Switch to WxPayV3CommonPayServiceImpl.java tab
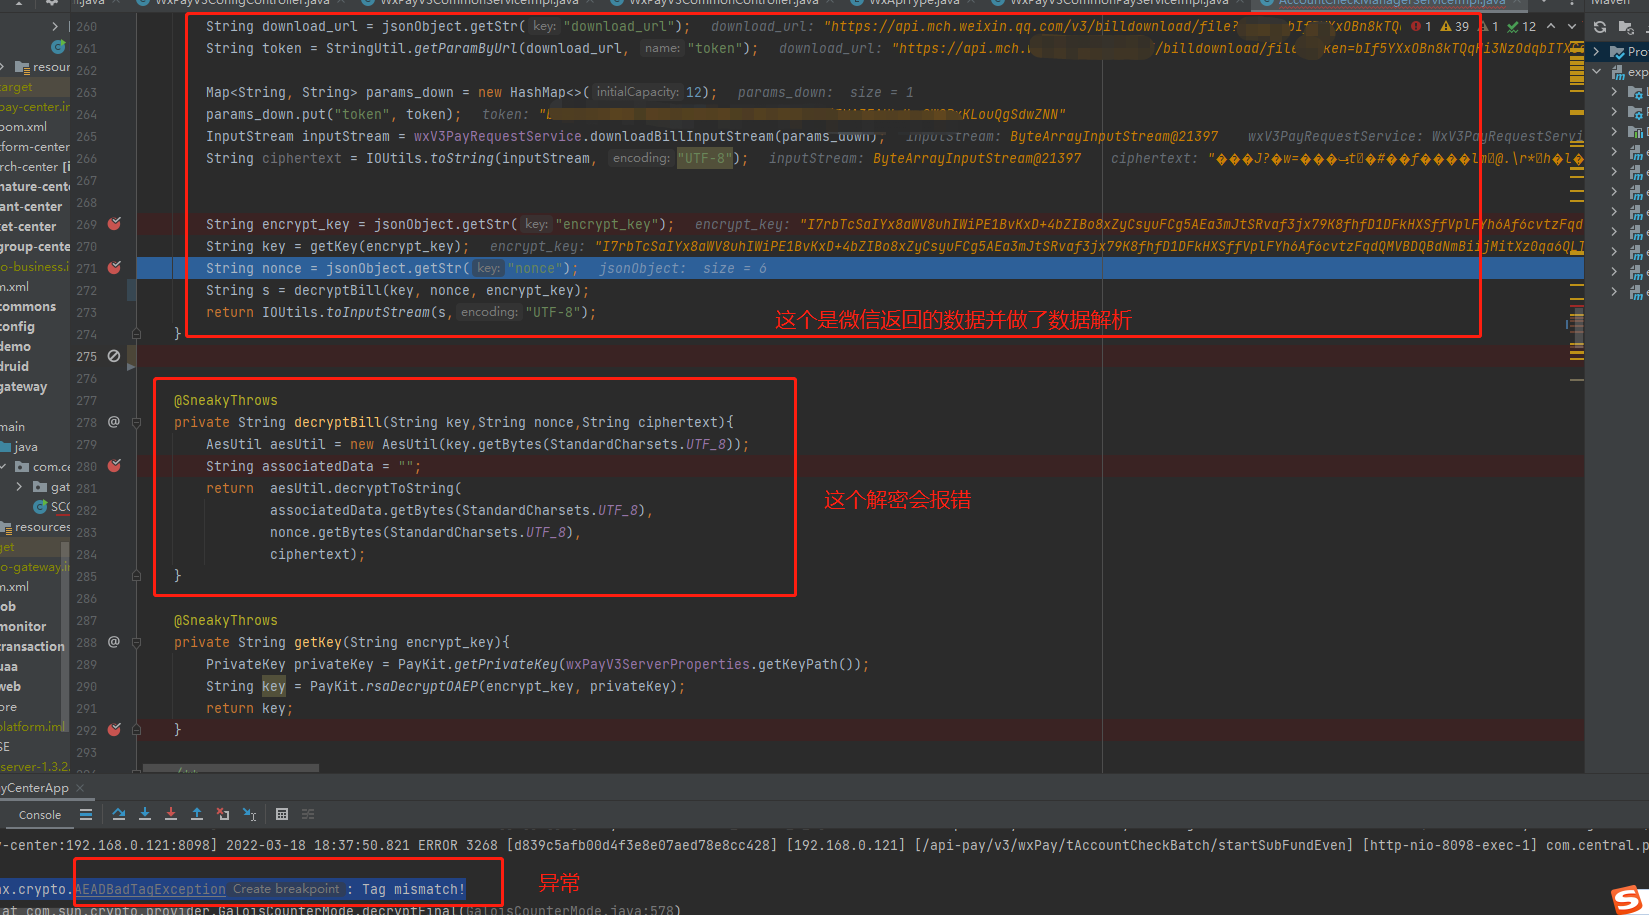Viewport: 1649px width, 915px height. click(x=1115, y=4)
